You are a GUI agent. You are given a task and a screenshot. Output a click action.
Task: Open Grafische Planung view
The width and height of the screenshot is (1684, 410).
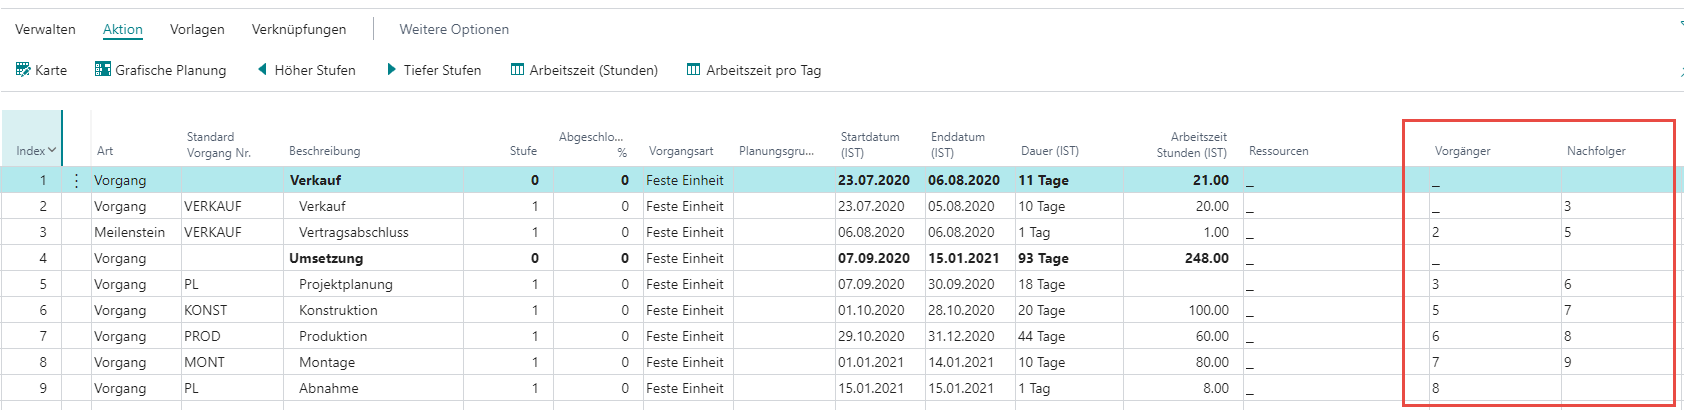click(x=171, y=70)
